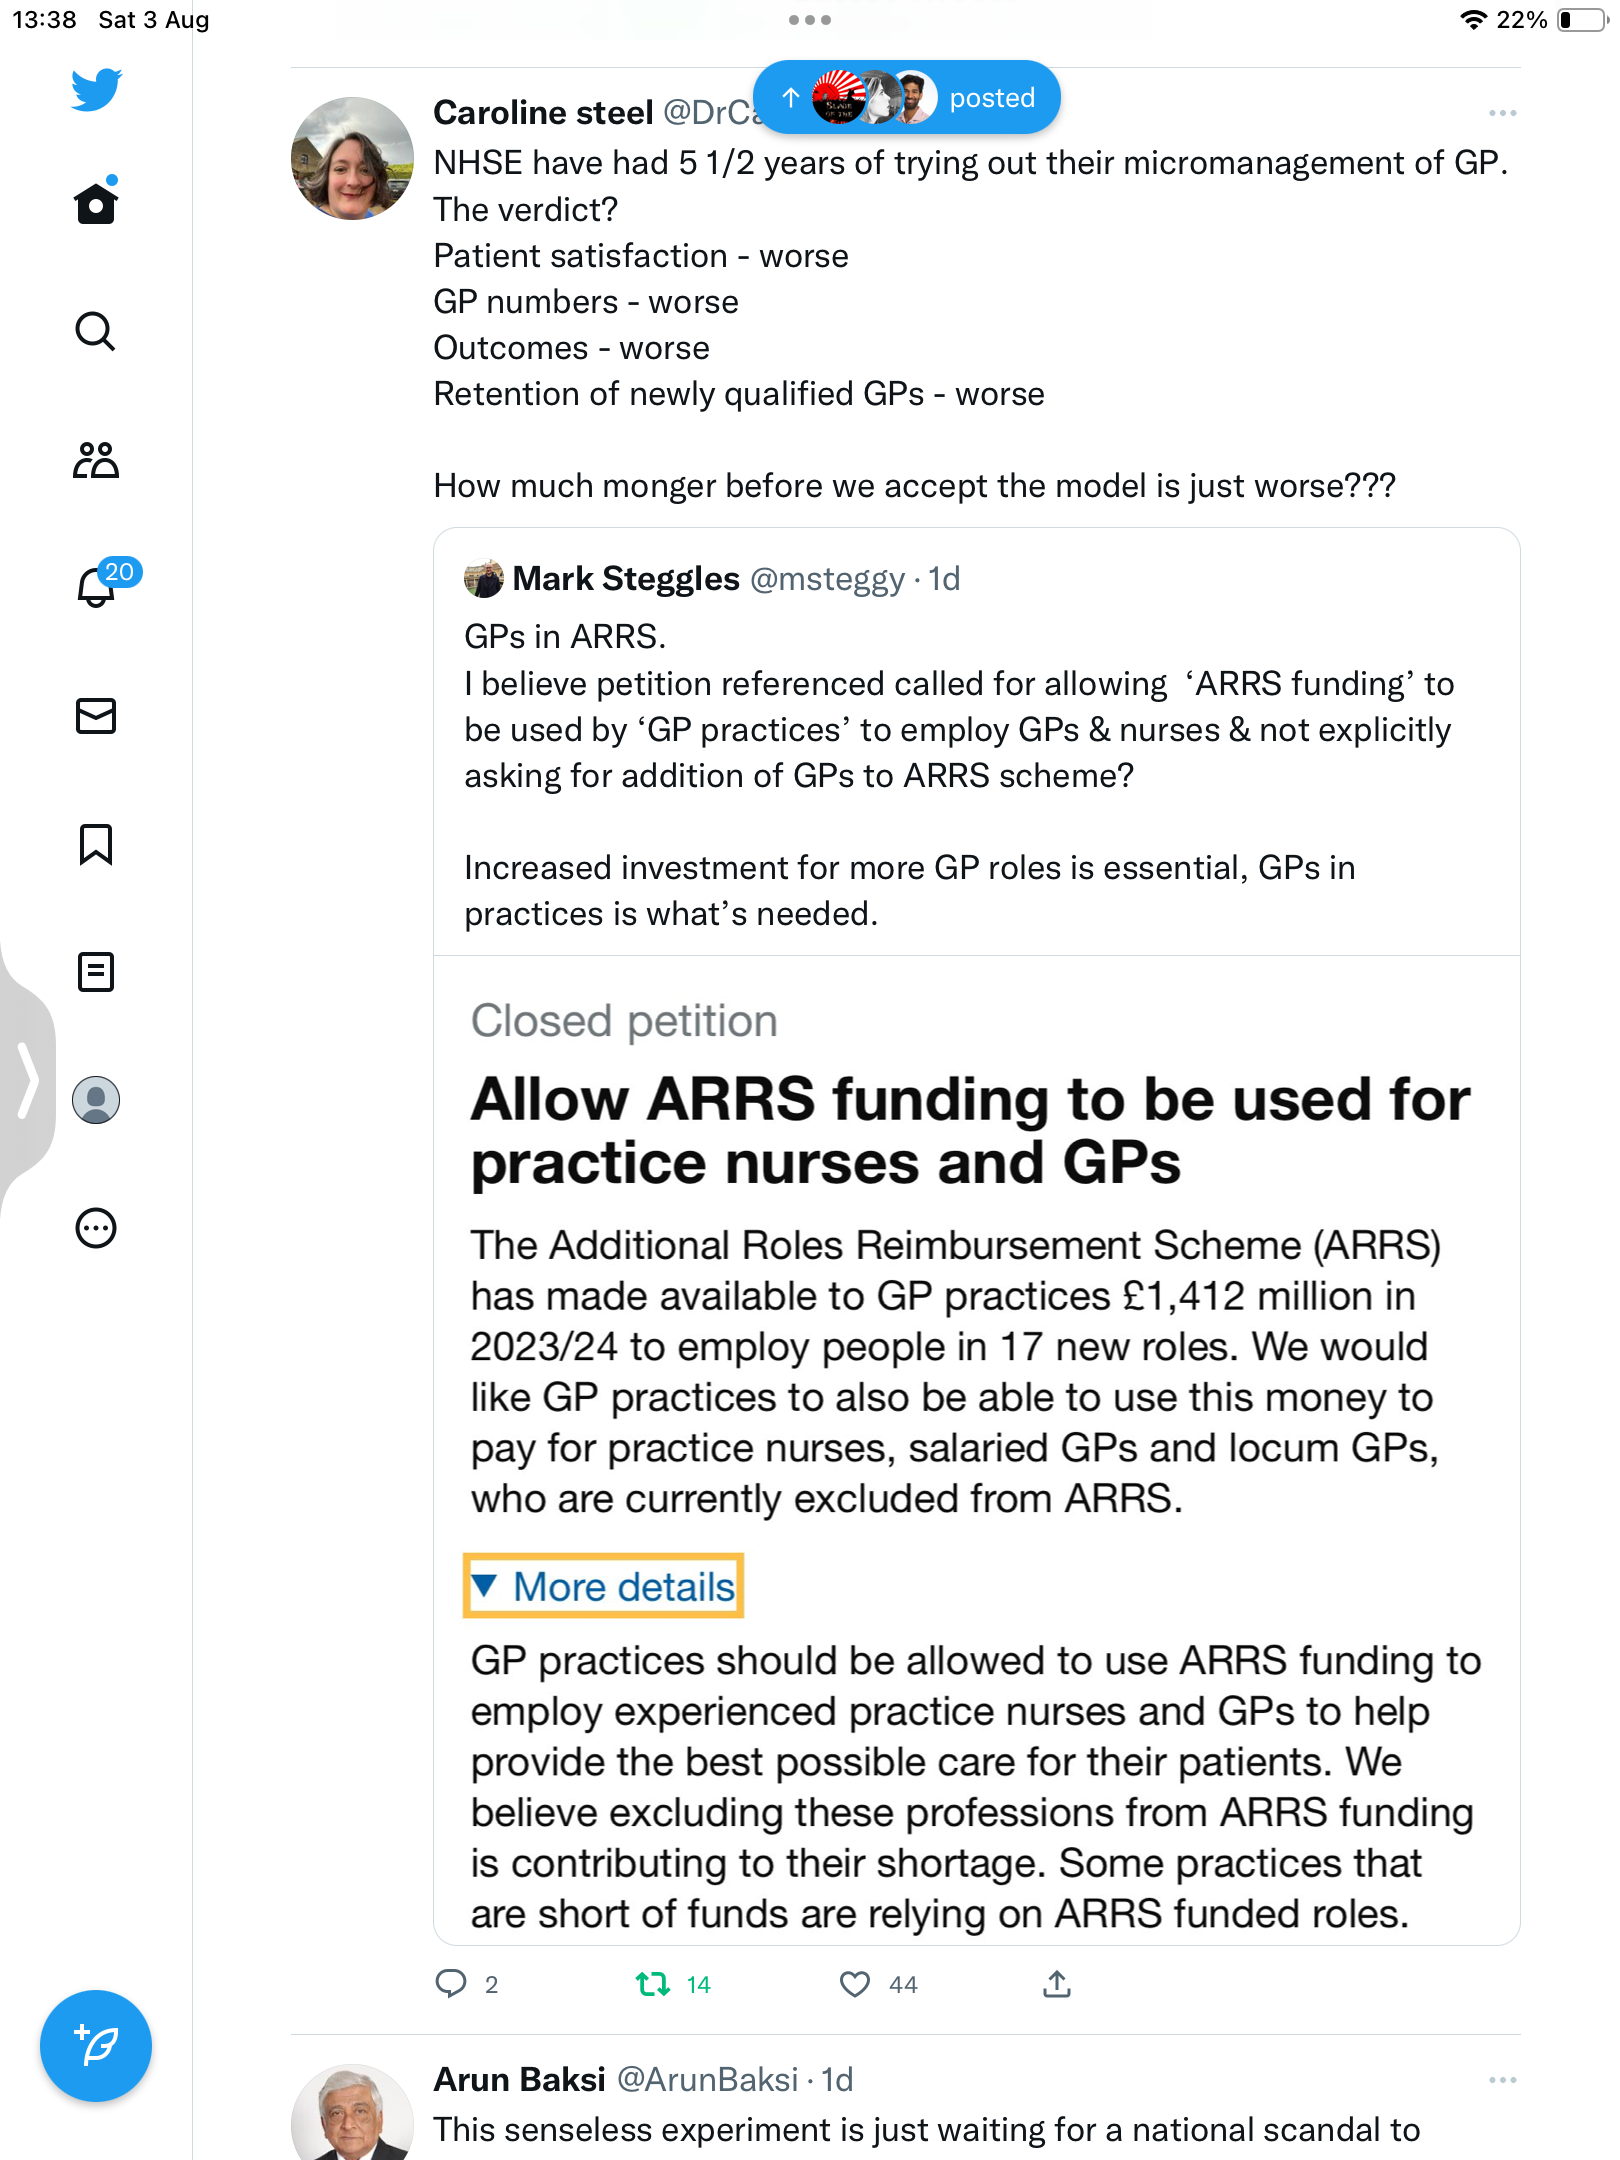Expand the sidebar with chevron handle

coord(26,1080)
